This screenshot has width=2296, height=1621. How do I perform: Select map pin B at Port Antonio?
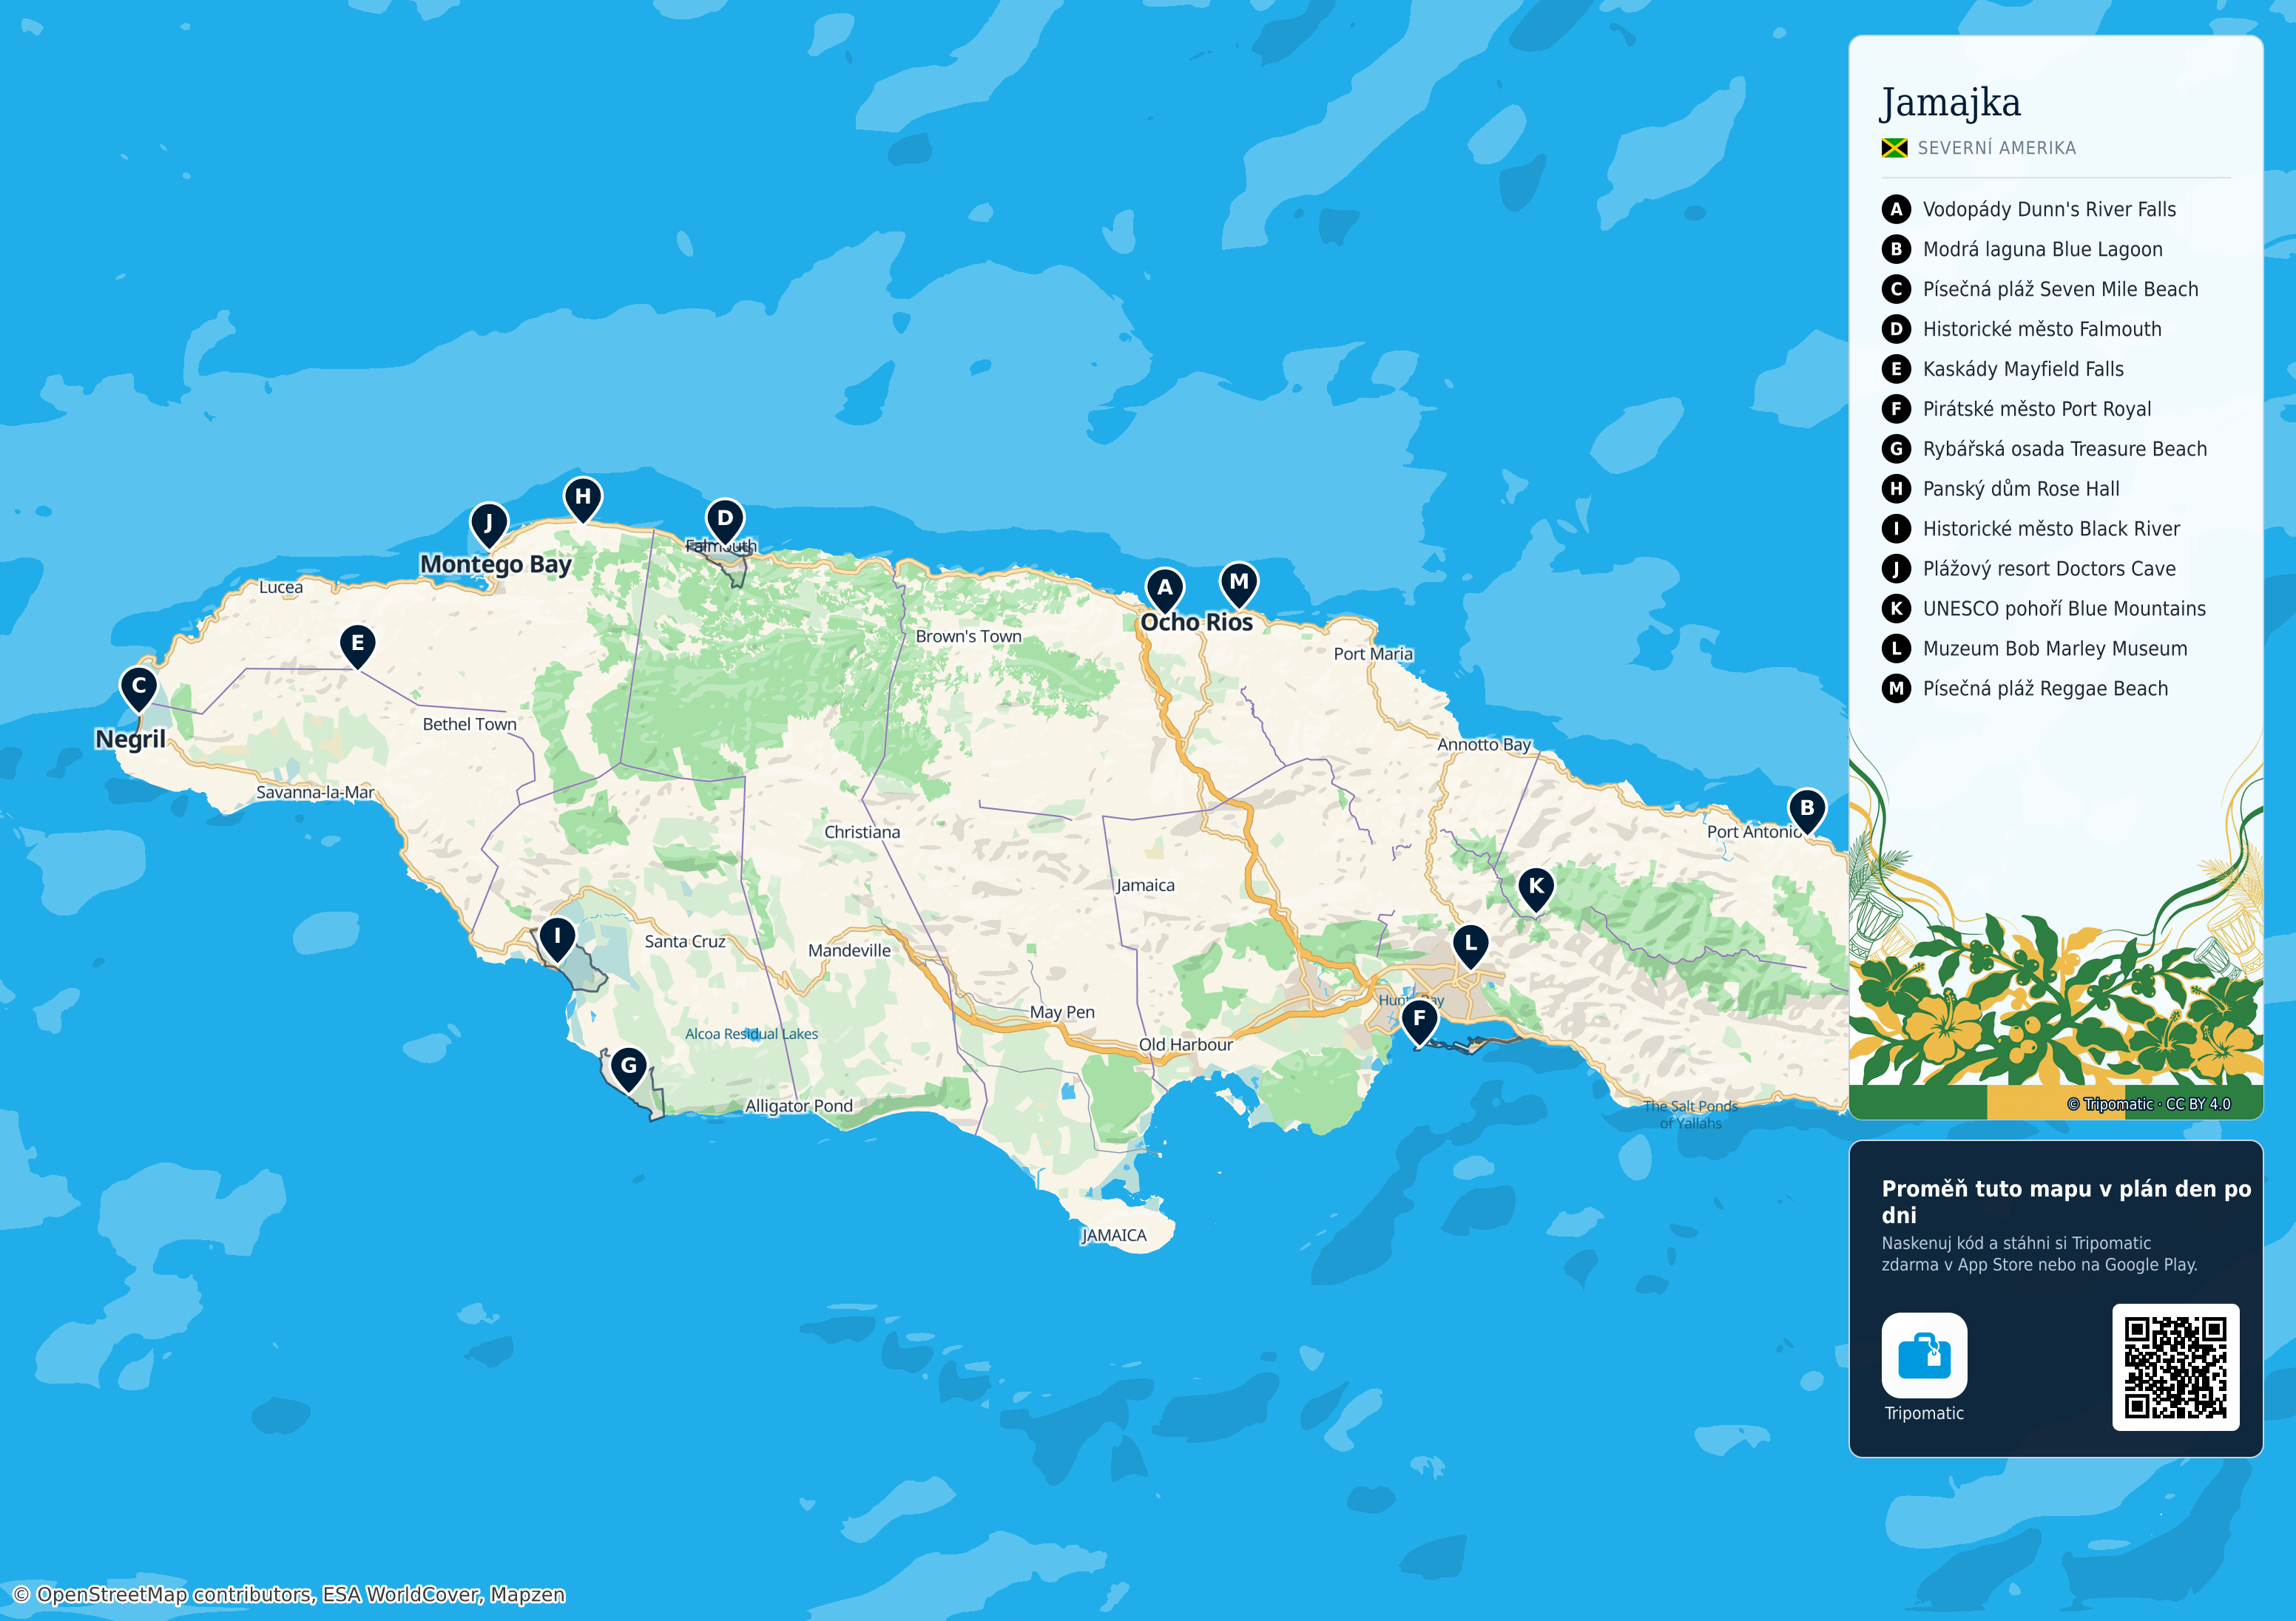[x=1806, y=809]
